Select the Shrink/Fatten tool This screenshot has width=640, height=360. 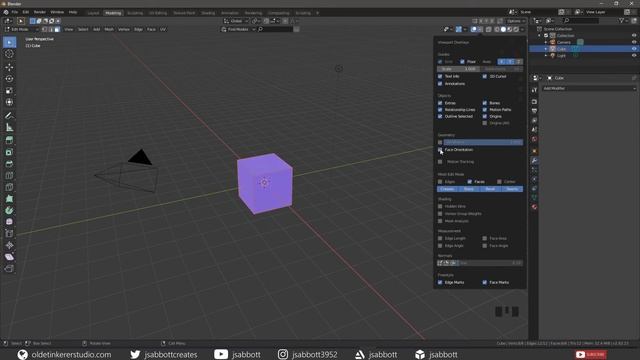tap(9, 245)
